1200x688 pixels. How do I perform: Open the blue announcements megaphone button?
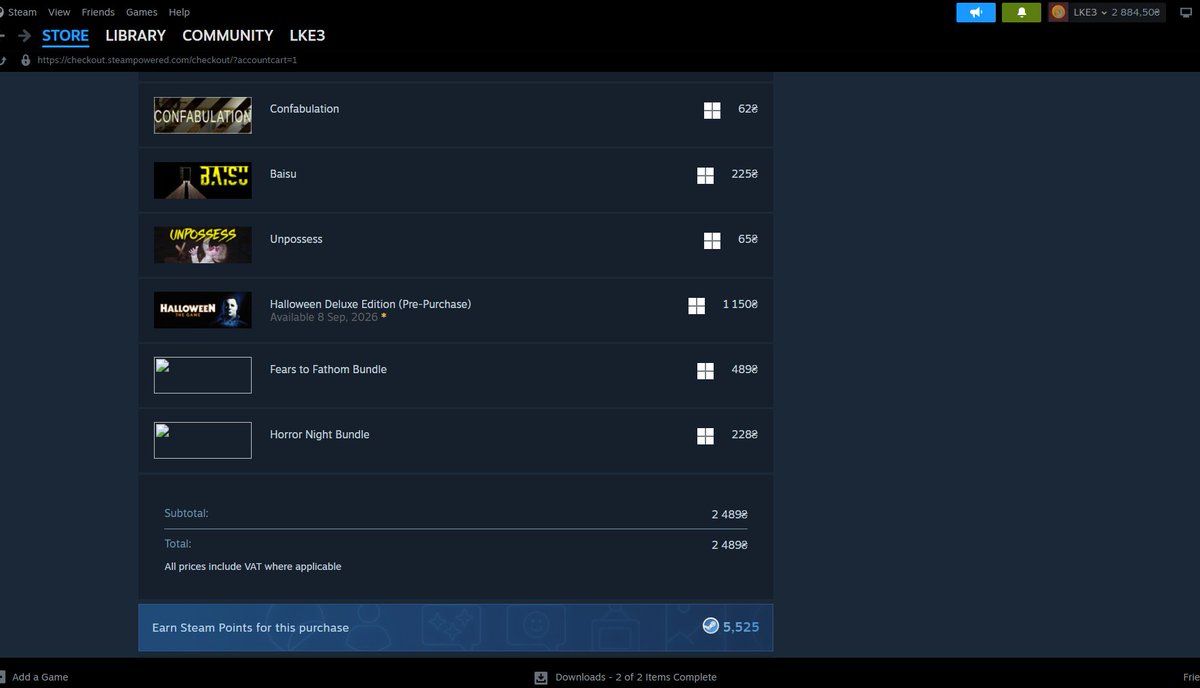[x=975, y=12]
